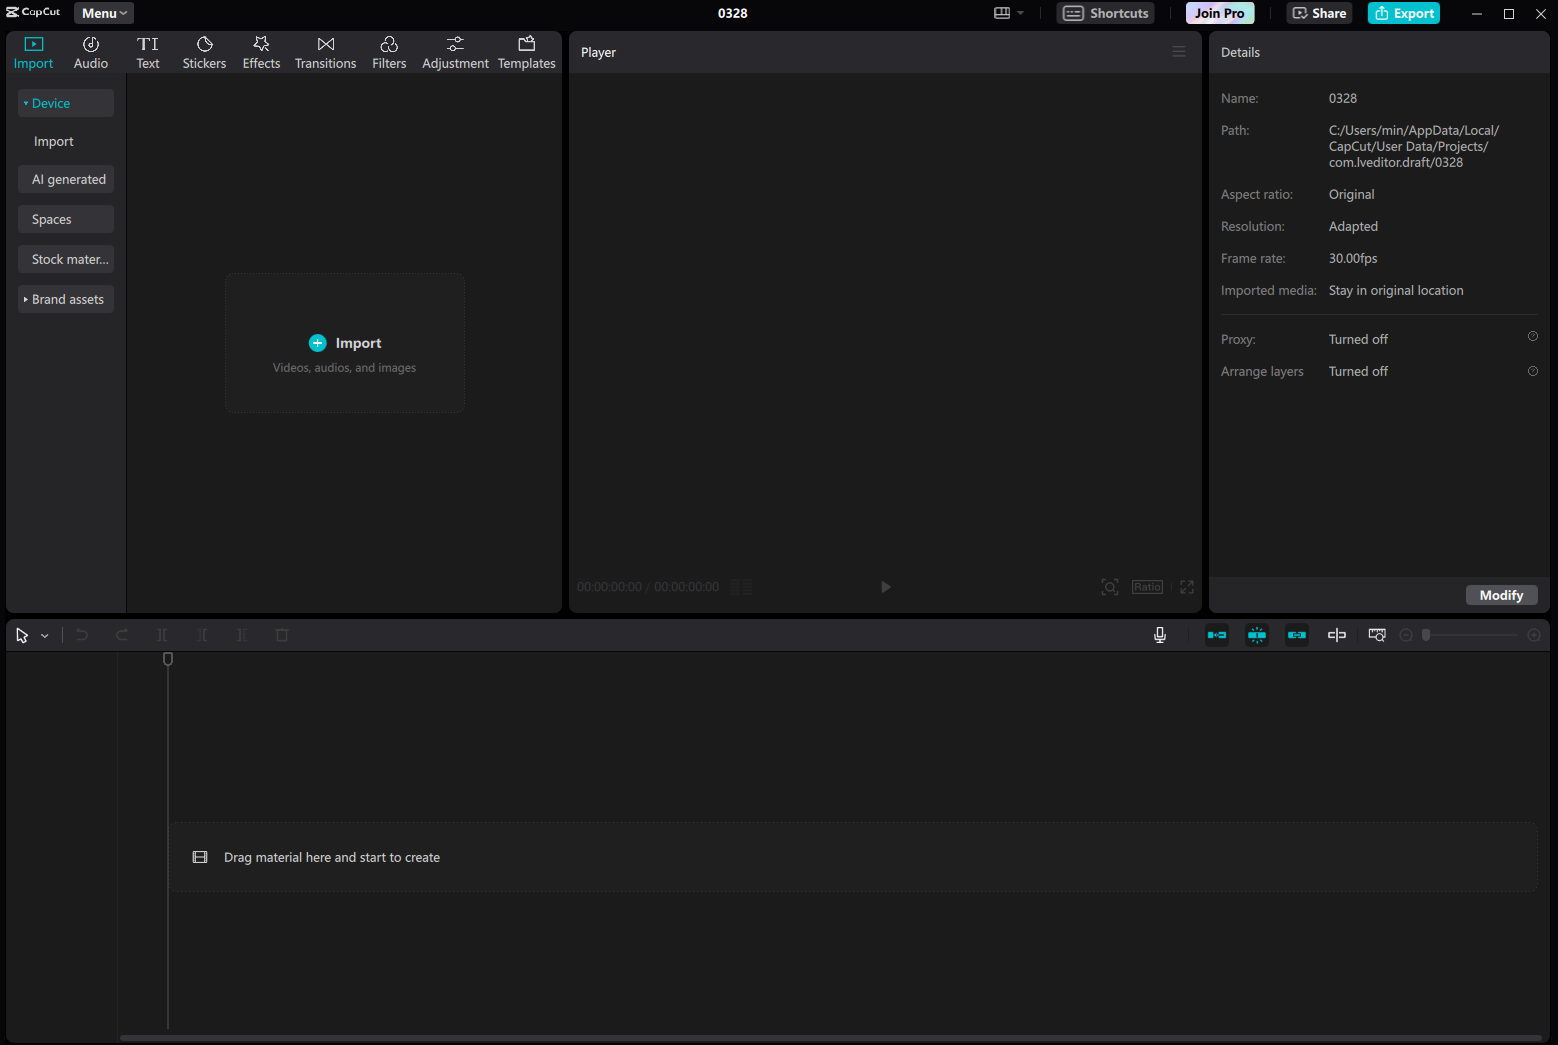Click the Path value in Details
This screenshot has height=1045, width=1558.
click(x=1413, y=146)
